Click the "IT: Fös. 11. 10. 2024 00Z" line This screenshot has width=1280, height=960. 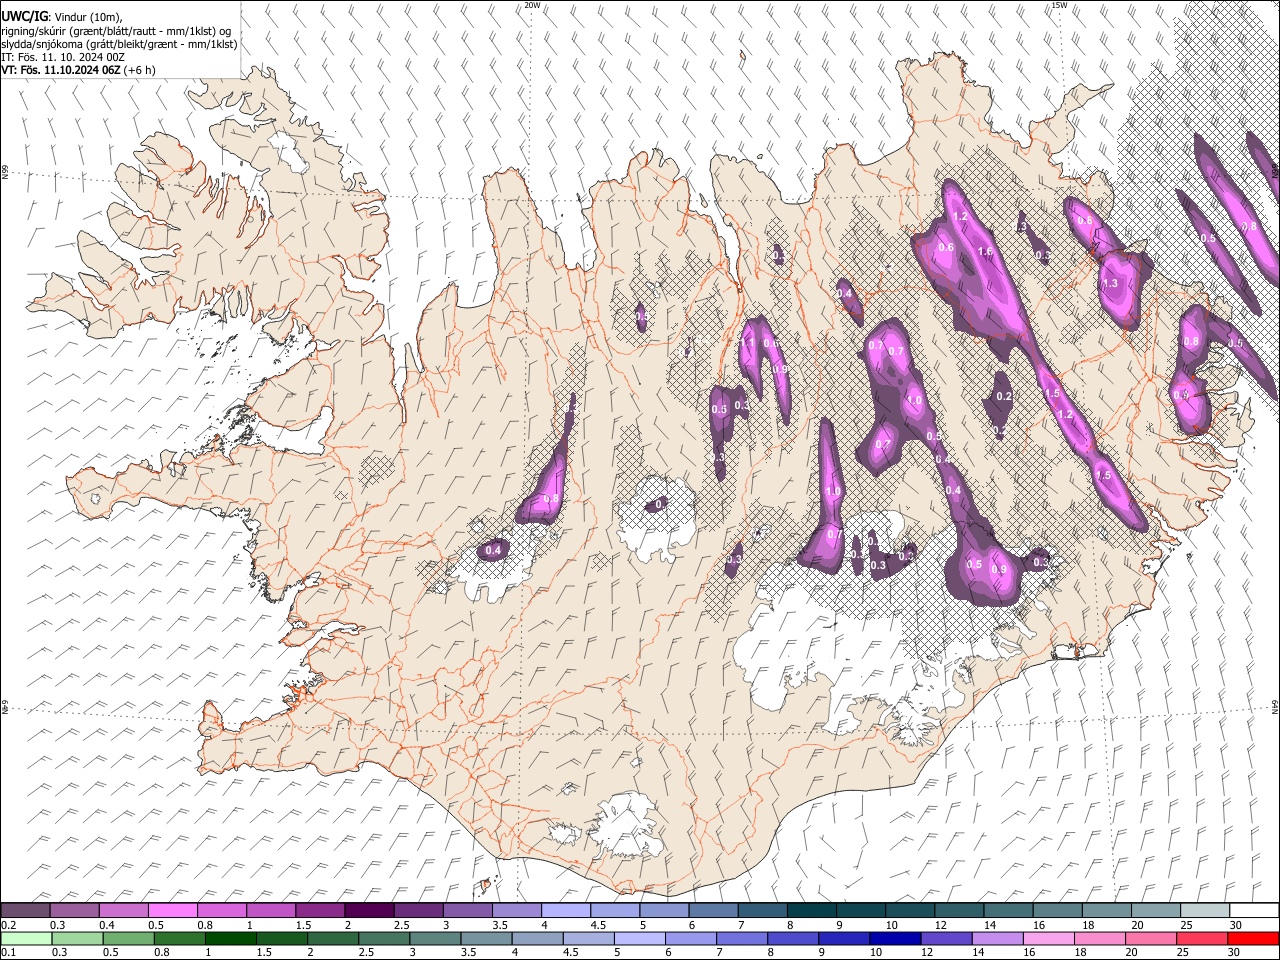pyautogui.click(x=62, y=57)
